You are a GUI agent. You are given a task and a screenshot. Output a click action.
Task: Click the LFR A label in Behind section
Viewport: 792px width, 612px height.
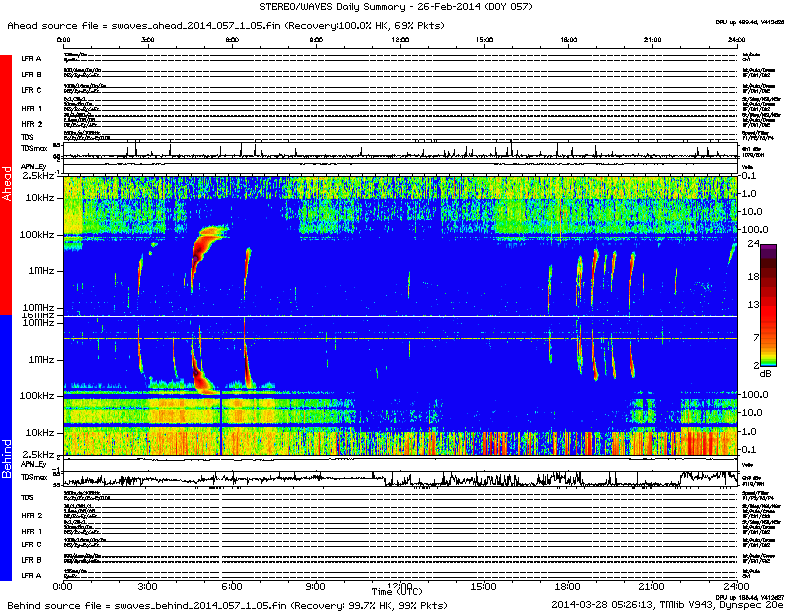click(31, 576)
